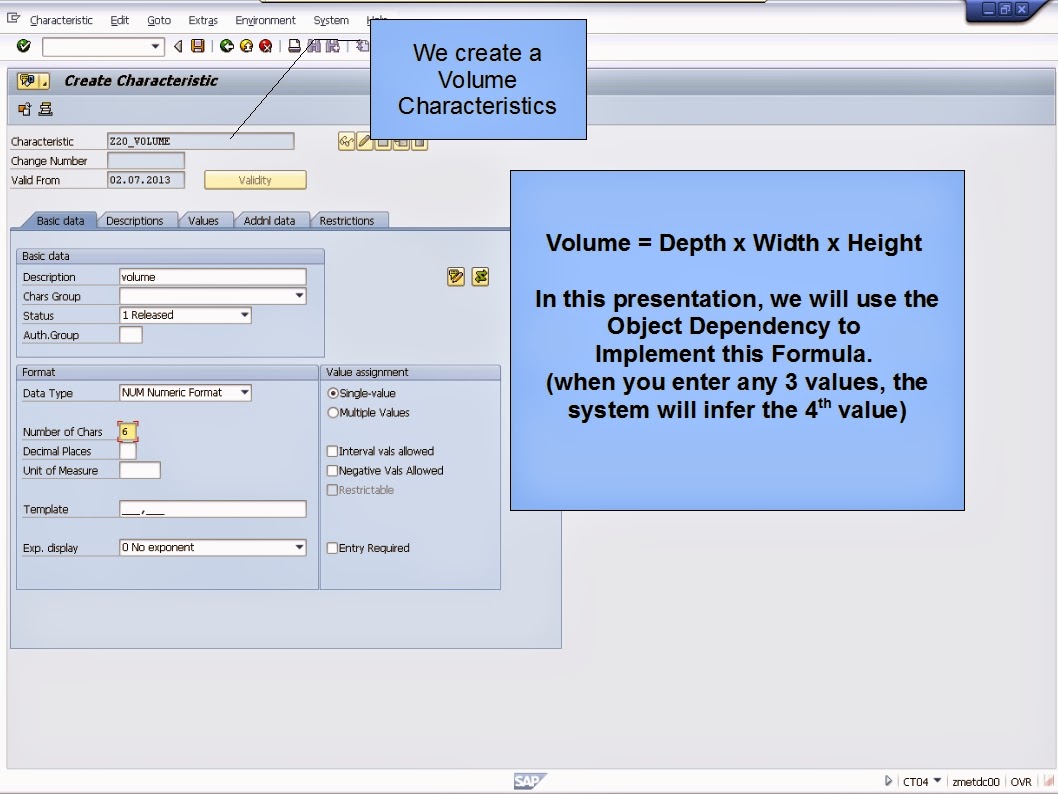Click the status bar expand triangle
The width and height of the screenshot is (1058, 794).
tap(888, 781)
